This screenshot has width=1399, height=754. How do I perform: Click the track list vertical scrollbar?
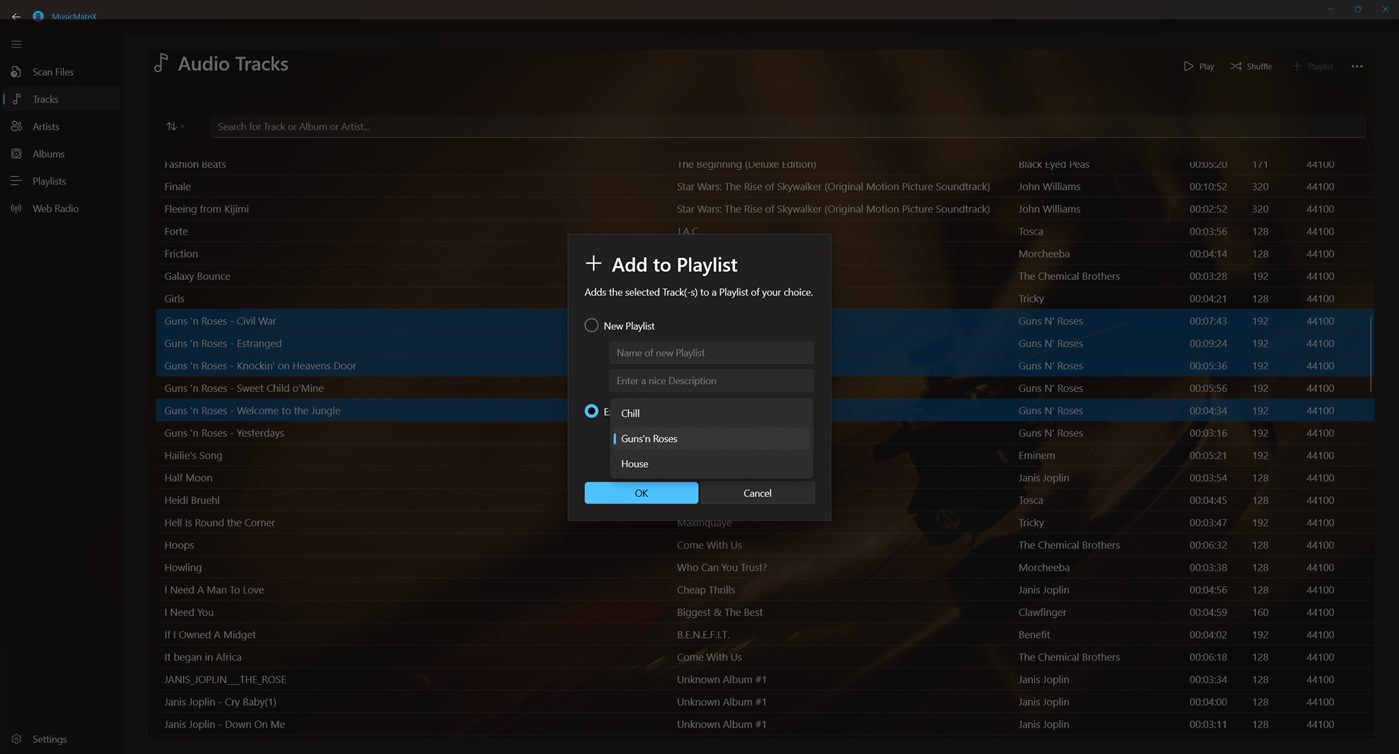tap(1371, 355)
